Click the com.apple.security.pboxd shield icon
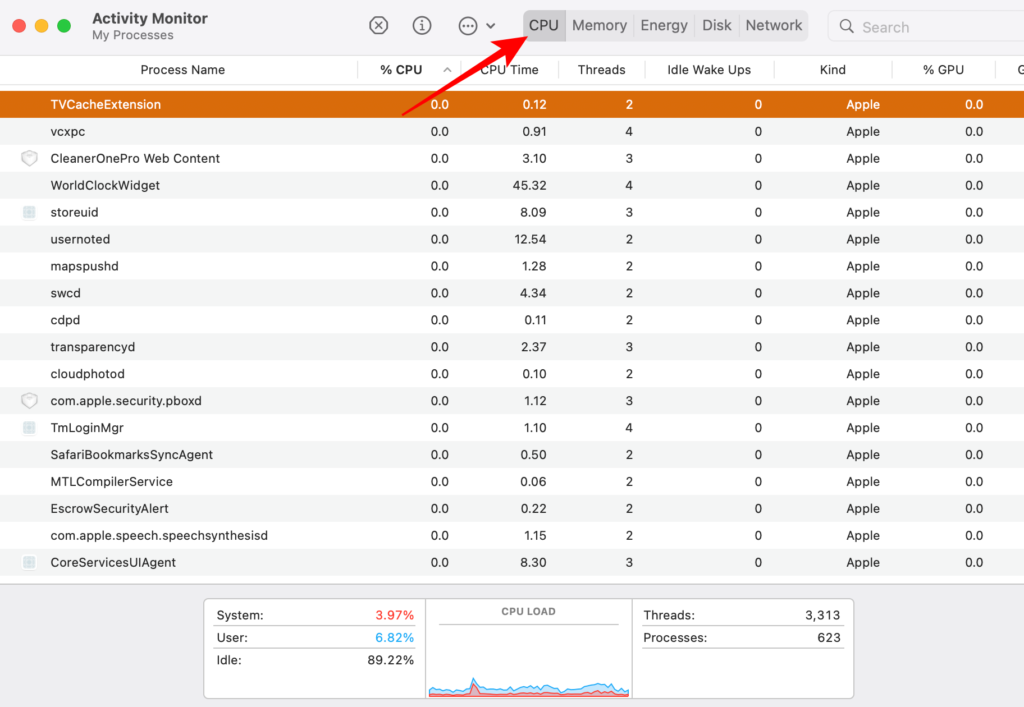 tap(29, 401)
